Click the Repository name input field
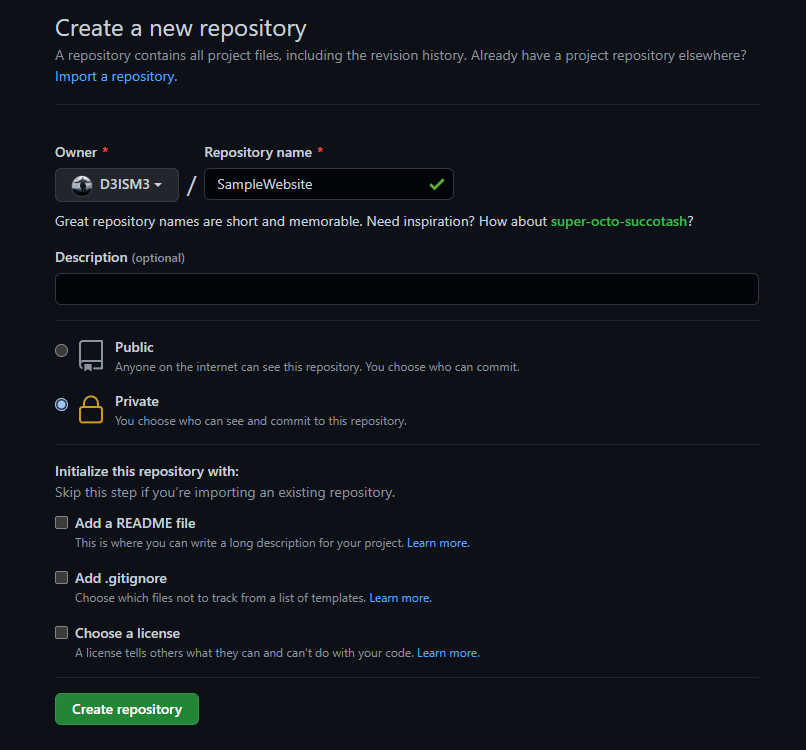This screenshot has width=806, height=750. coord(315,184)
